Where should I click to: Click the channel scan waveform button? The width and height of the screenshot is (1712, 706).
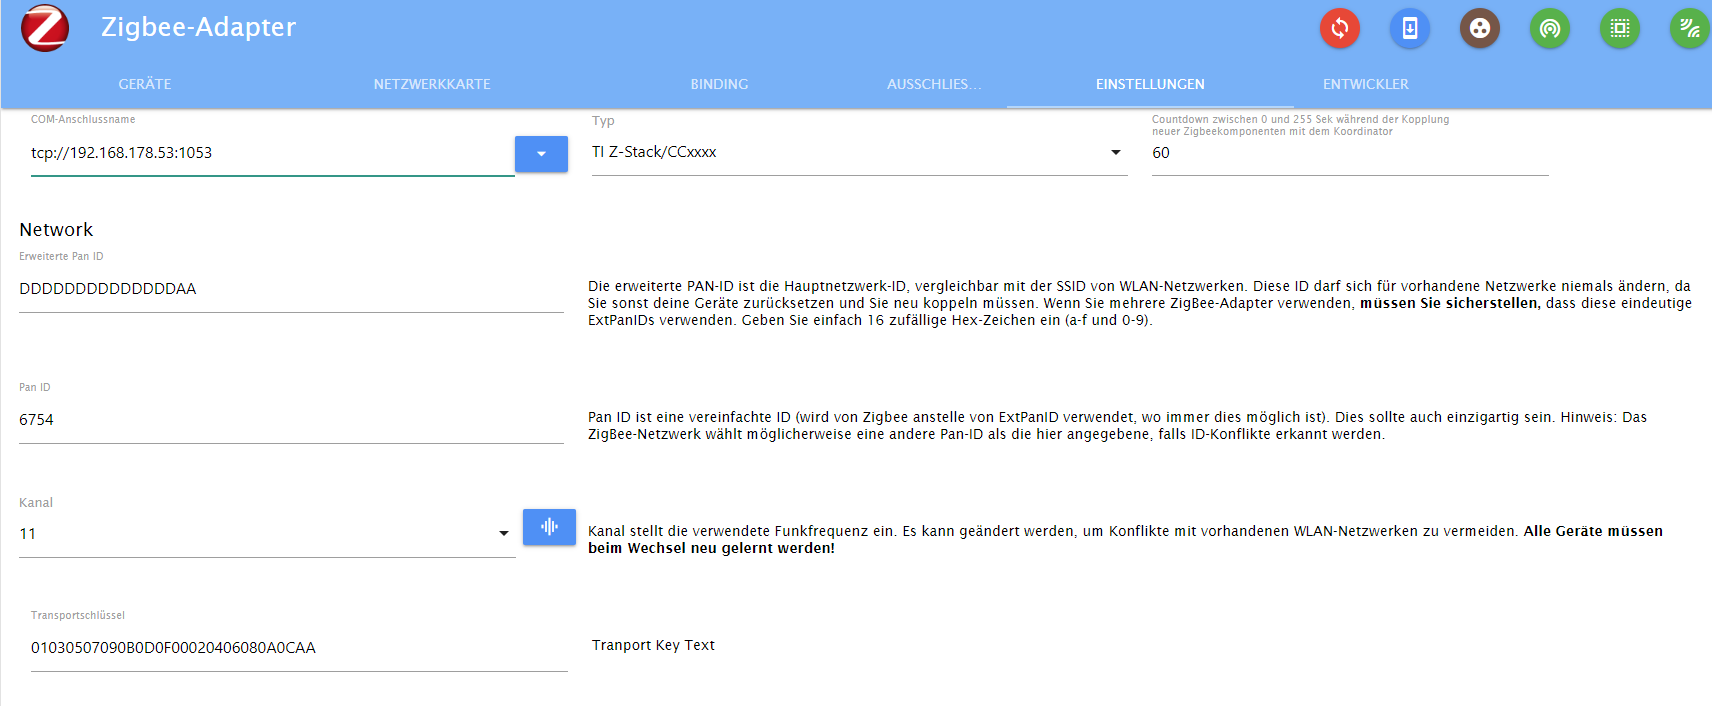click(549, 527)
